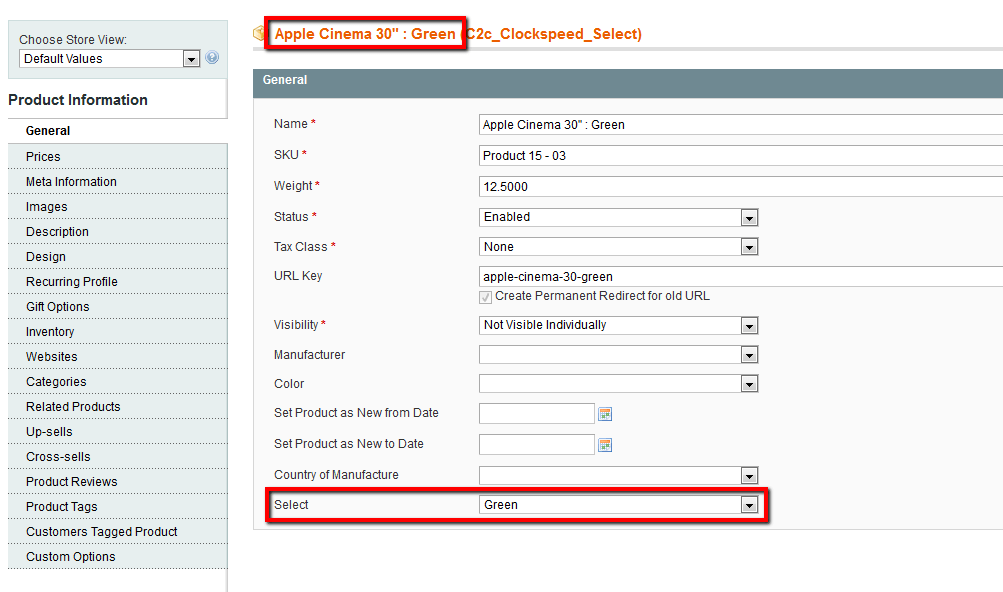Open the Custom Options tab
This screenshot has height=592, width=1003.
(x=118, y=556)
